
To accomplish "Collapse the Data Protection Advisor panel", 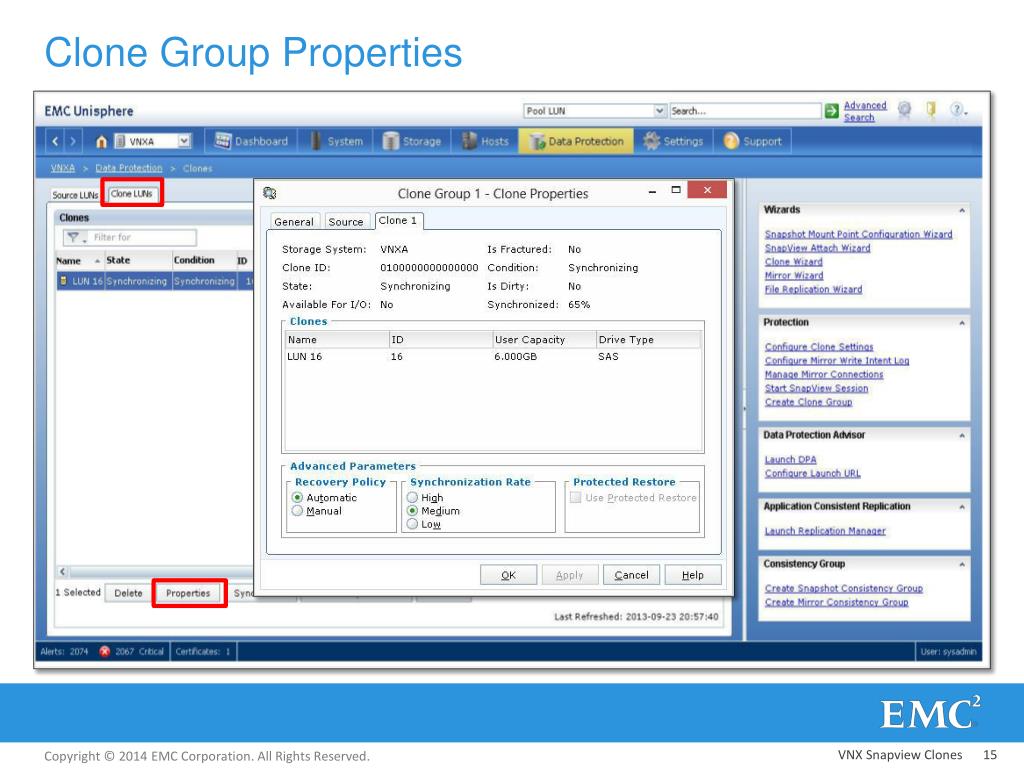I will [x=962, y=436].
